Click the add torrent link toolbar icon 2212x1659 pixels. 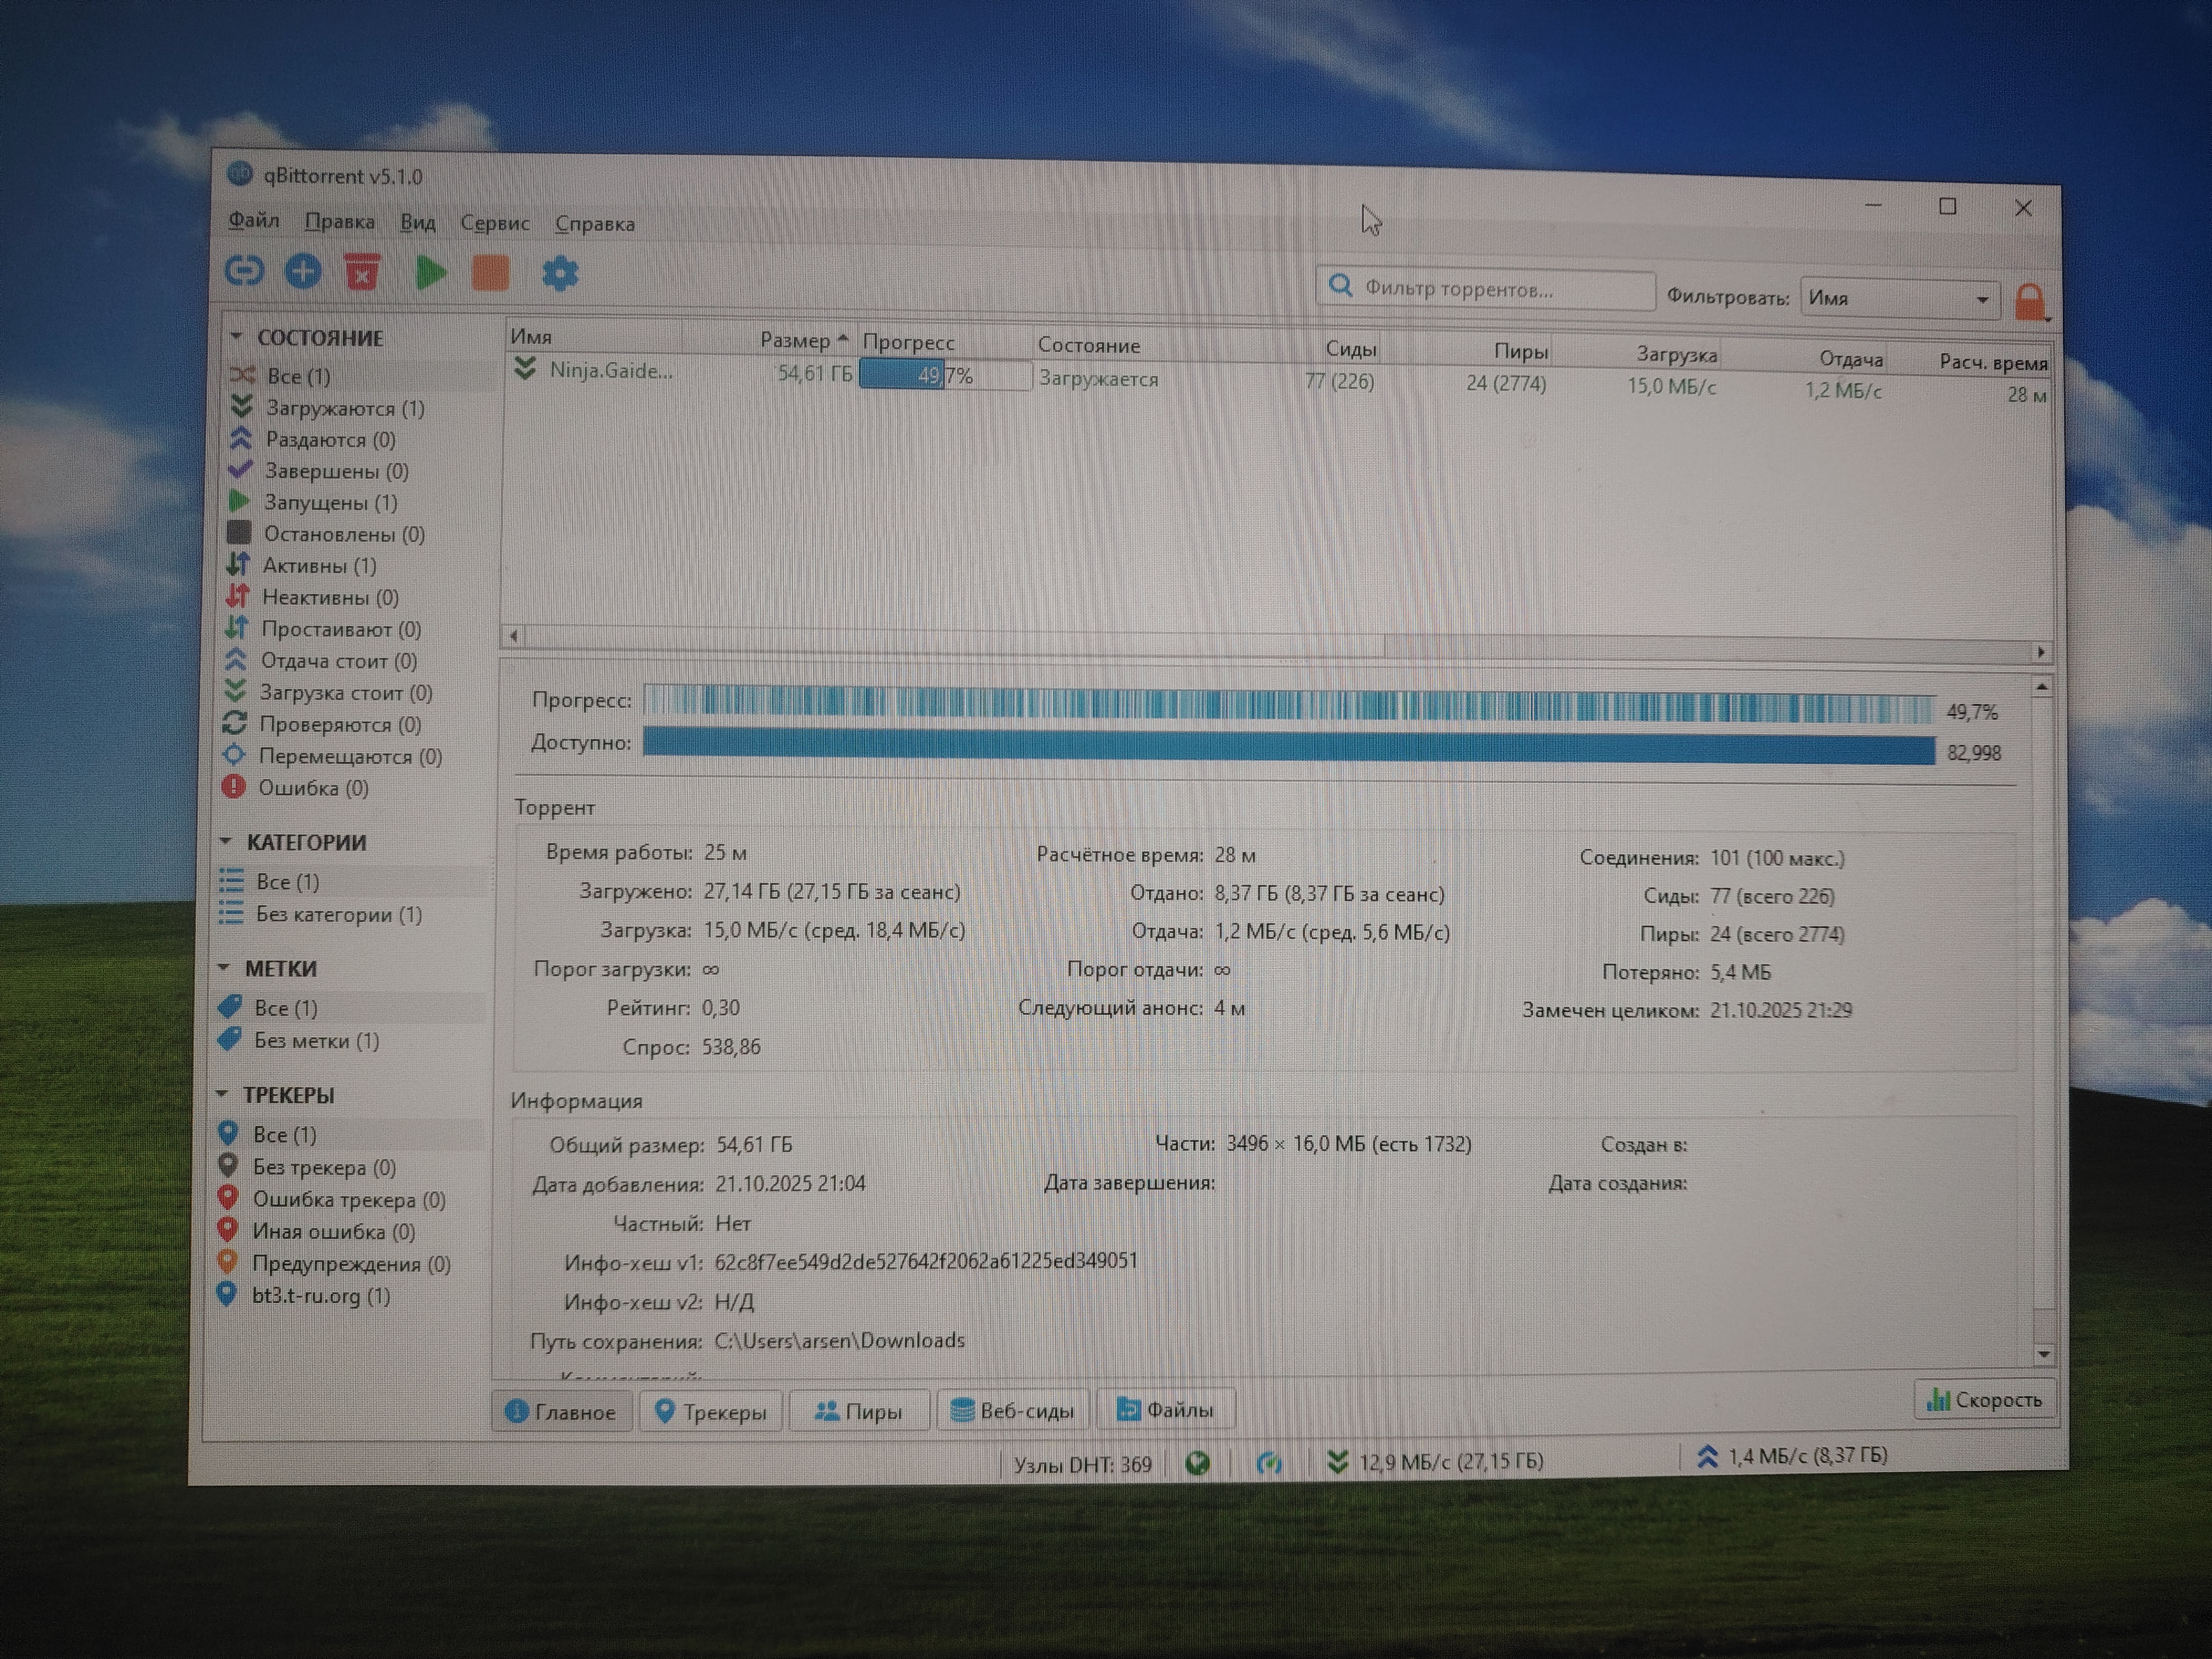[x=243, y=270]
